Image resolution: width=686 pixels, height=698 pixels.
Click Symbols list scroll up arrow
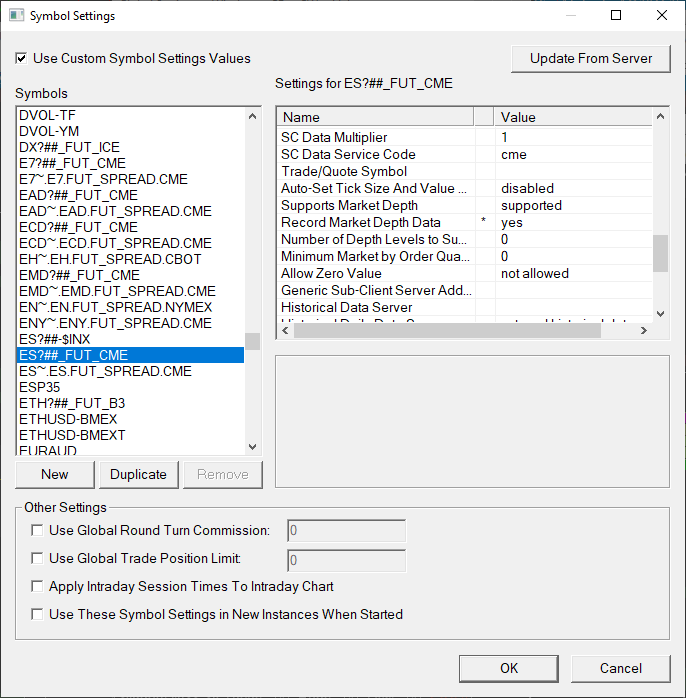coord(252,117)
